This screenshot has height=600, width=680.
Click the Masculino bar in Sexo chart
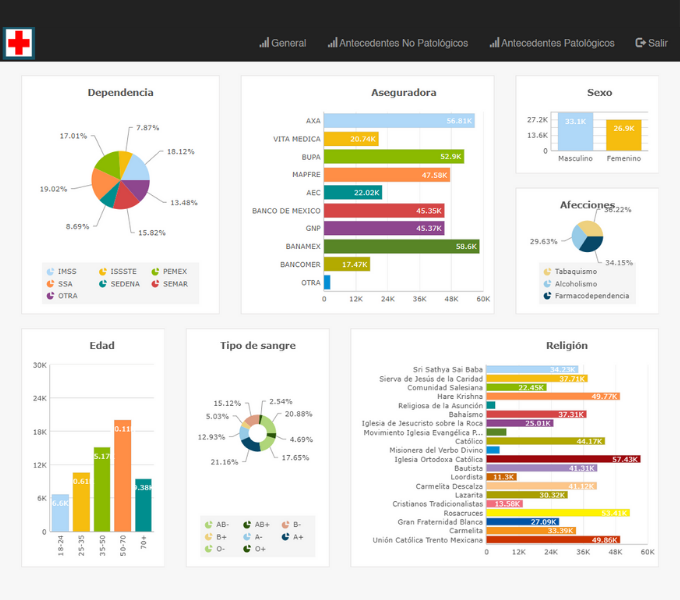point(575,132)
